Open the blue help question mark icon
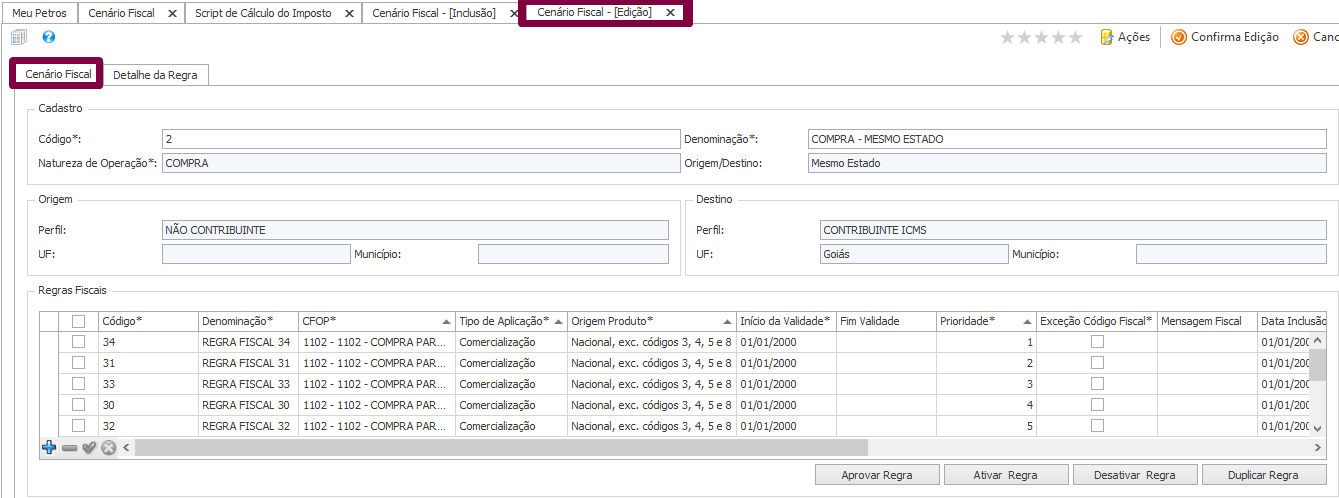 (49, 37)
